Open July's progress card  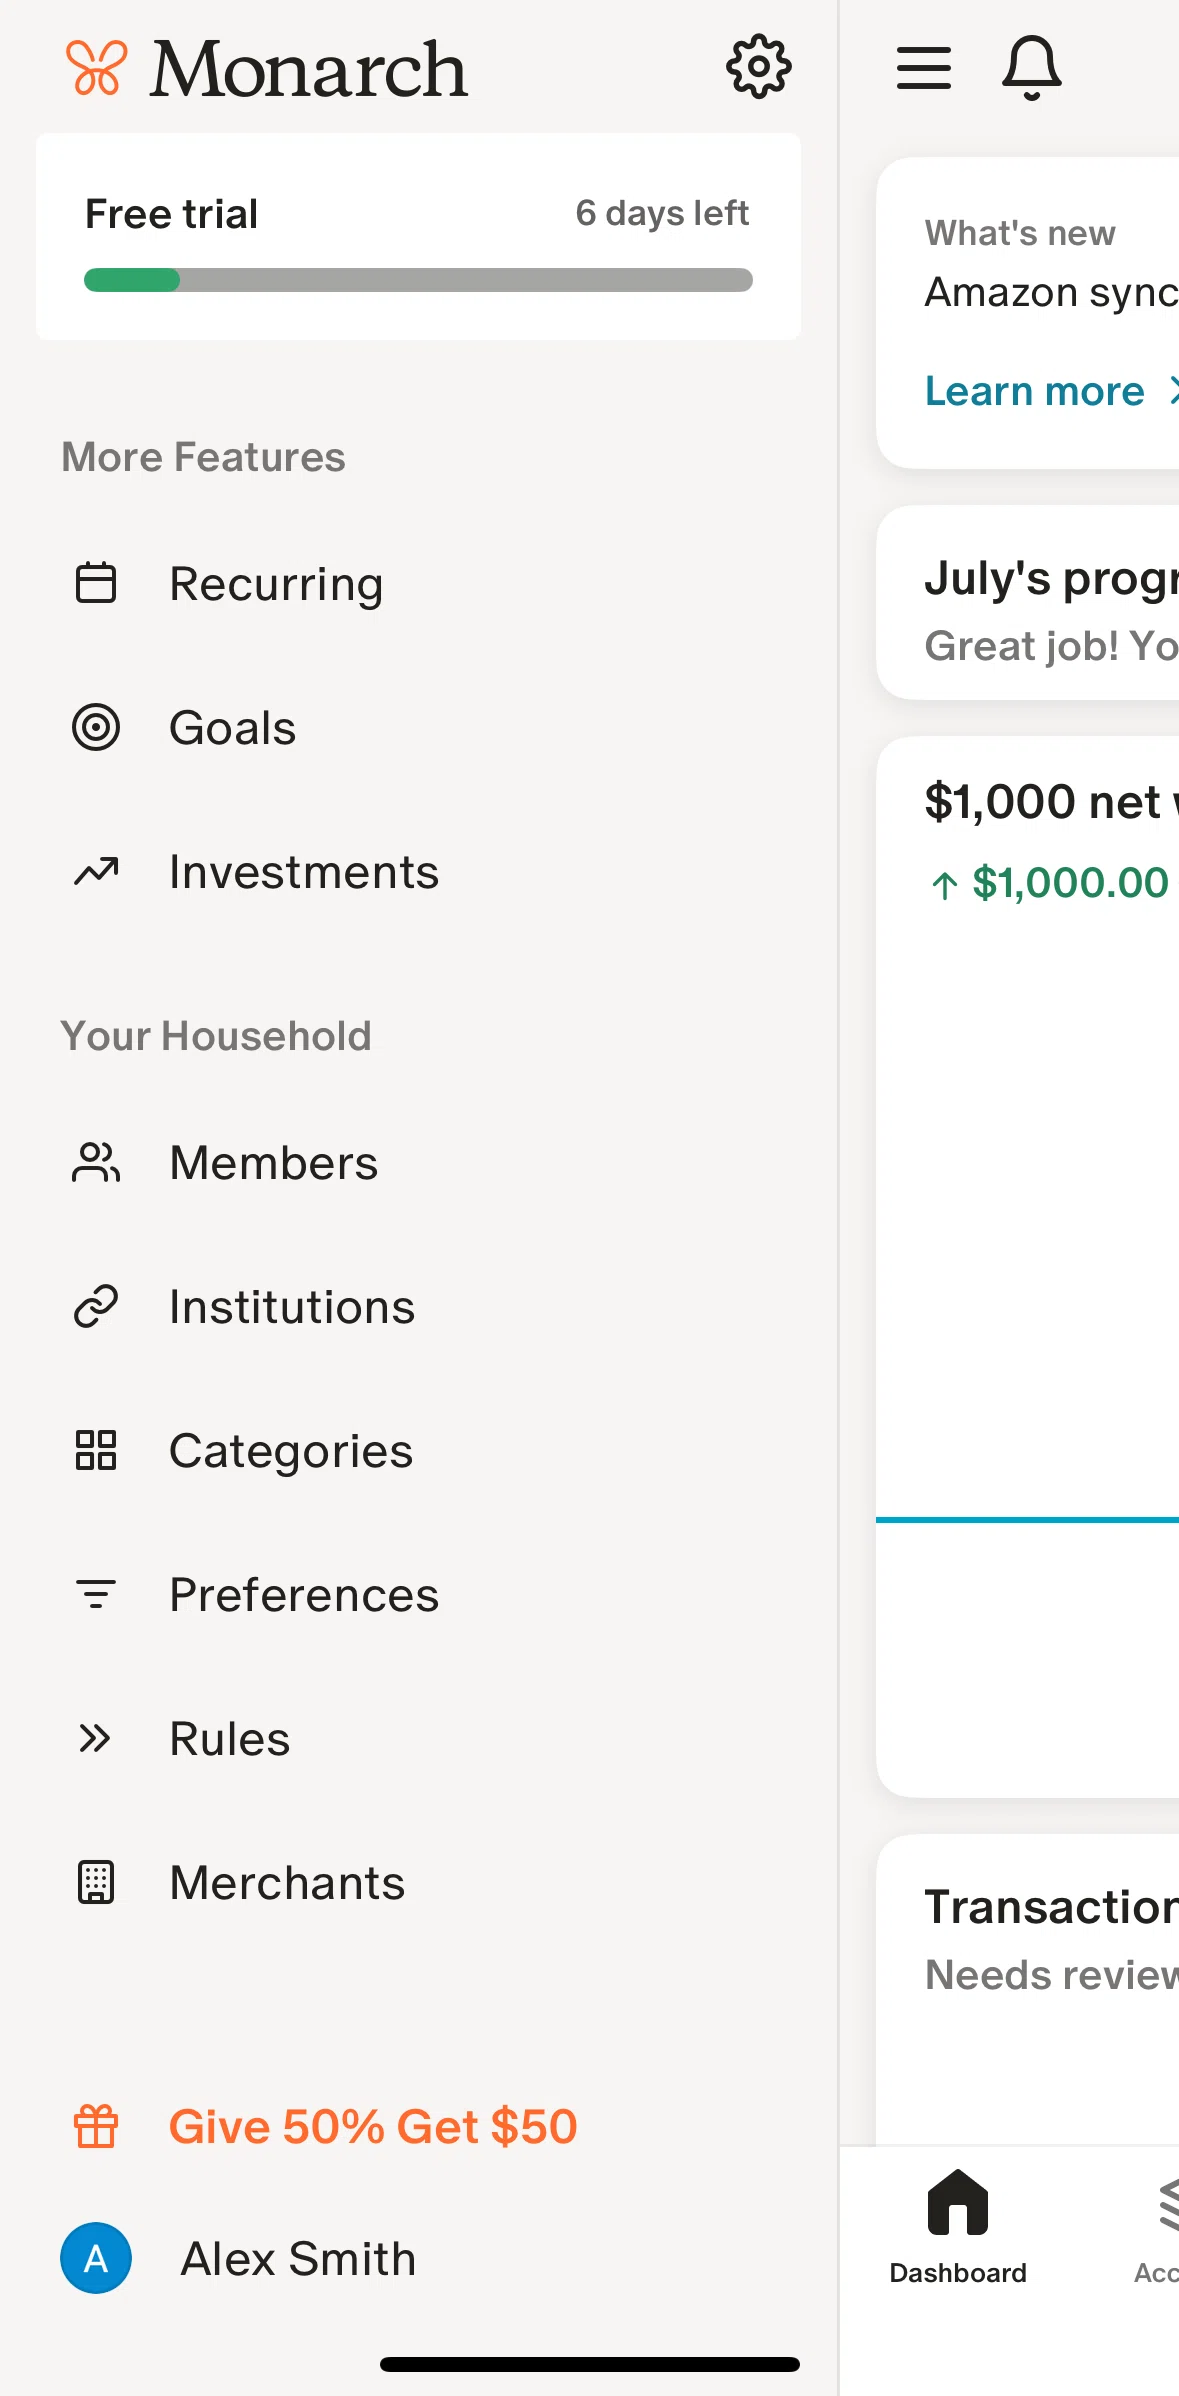tap(1028, 603)
